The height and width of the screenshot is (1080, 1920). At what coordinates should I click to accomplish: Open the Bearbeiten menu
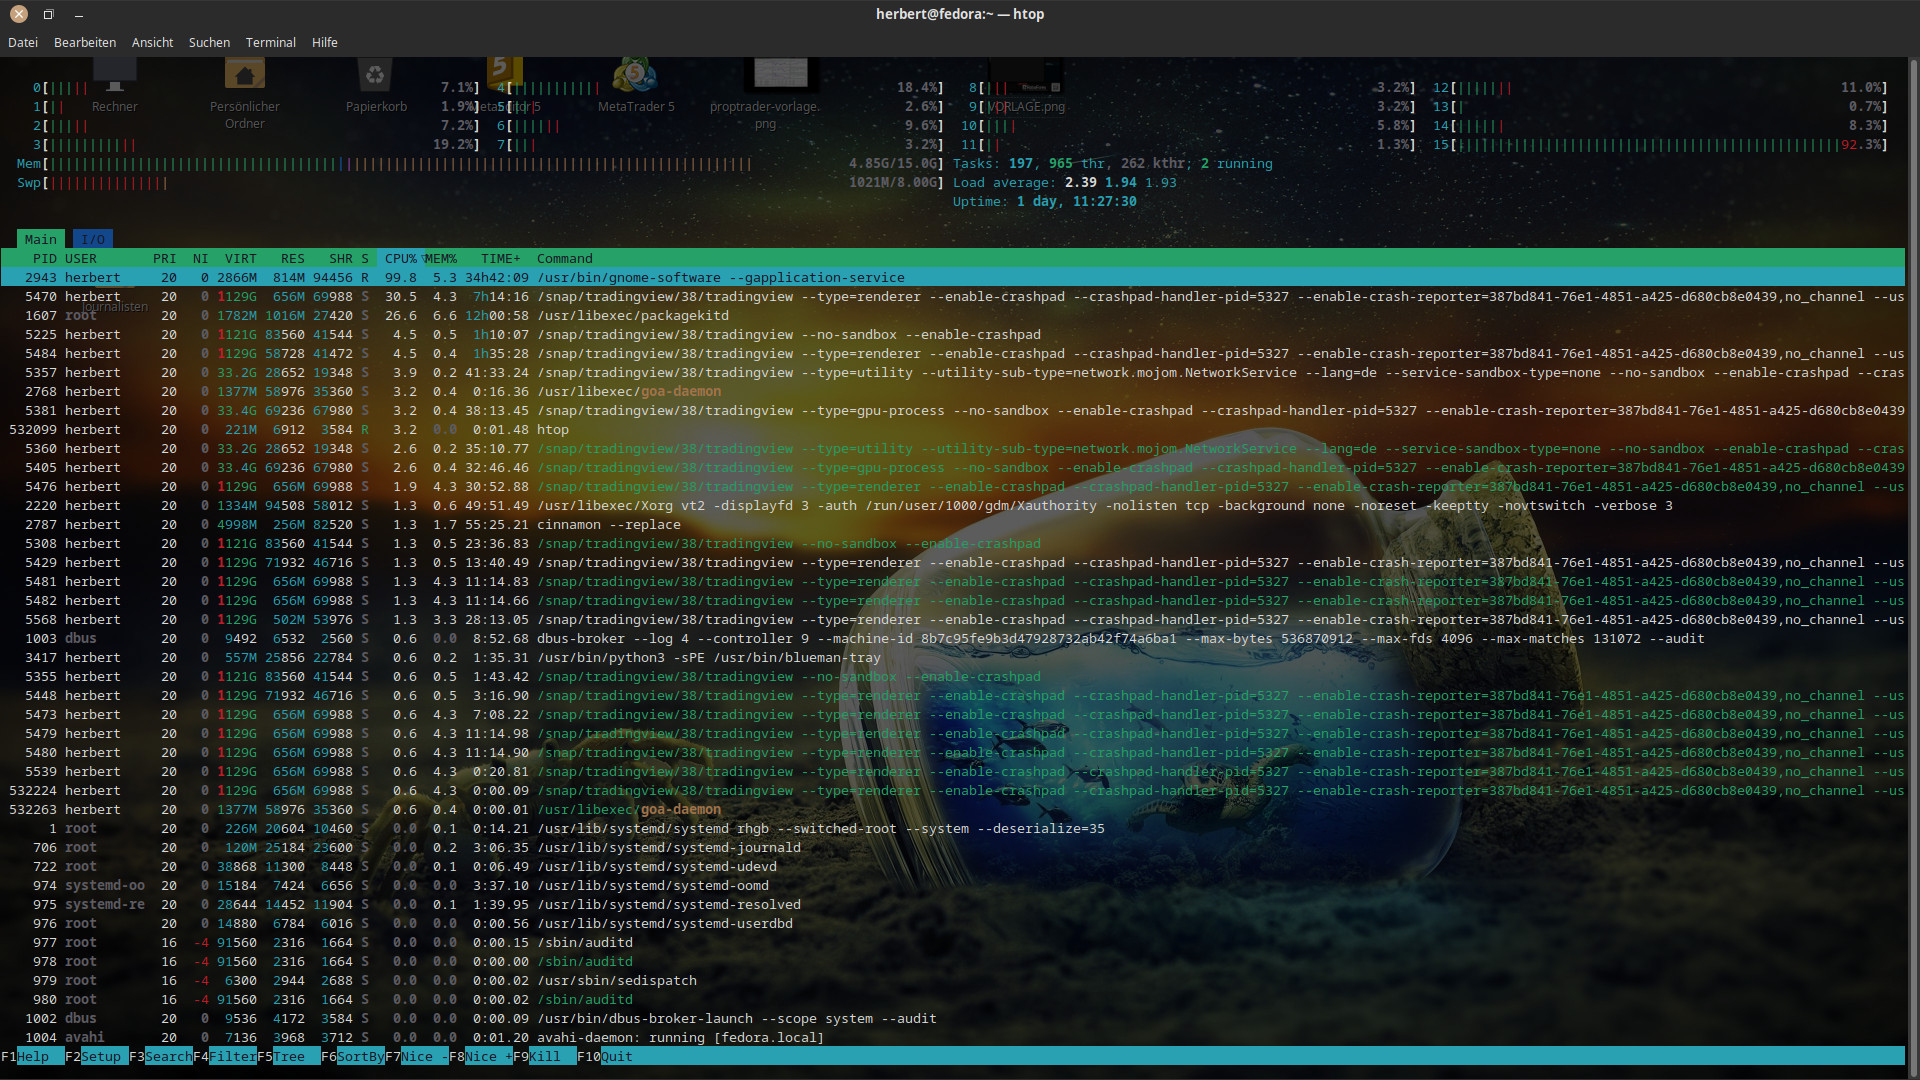pos(85,42)
